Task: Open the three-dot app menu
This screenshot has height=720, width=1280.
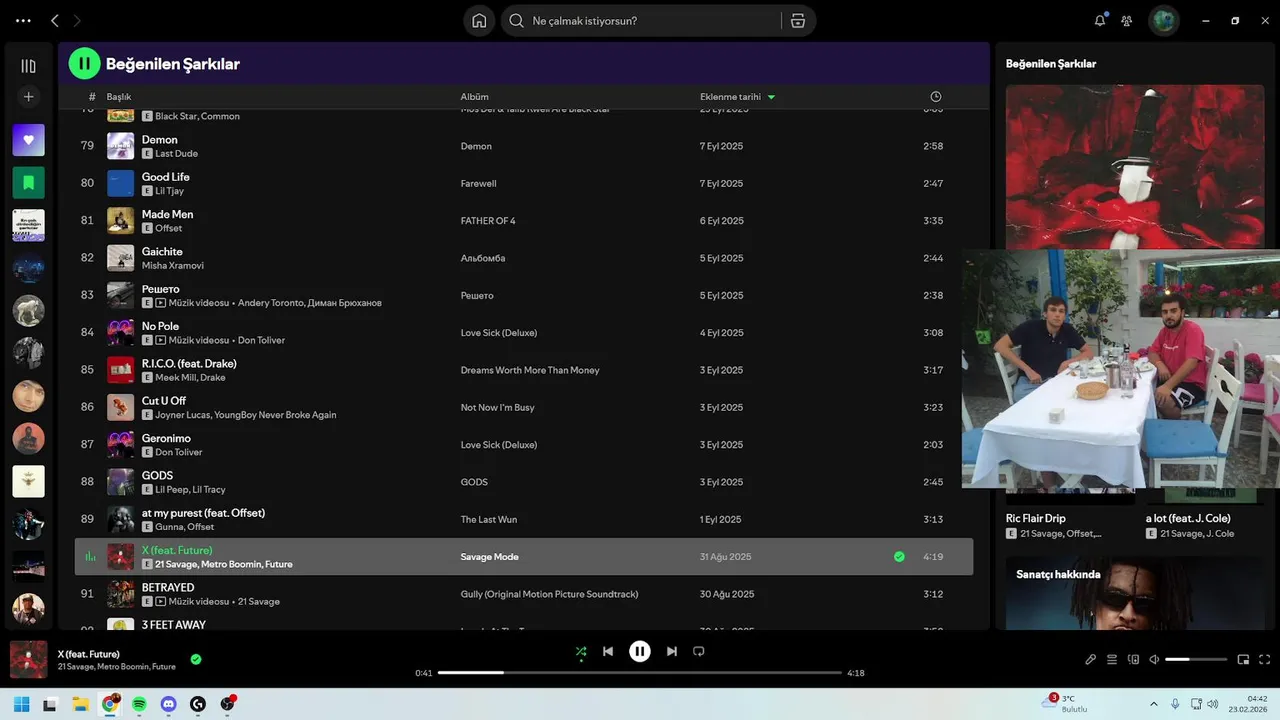Action: click(23, 20)
